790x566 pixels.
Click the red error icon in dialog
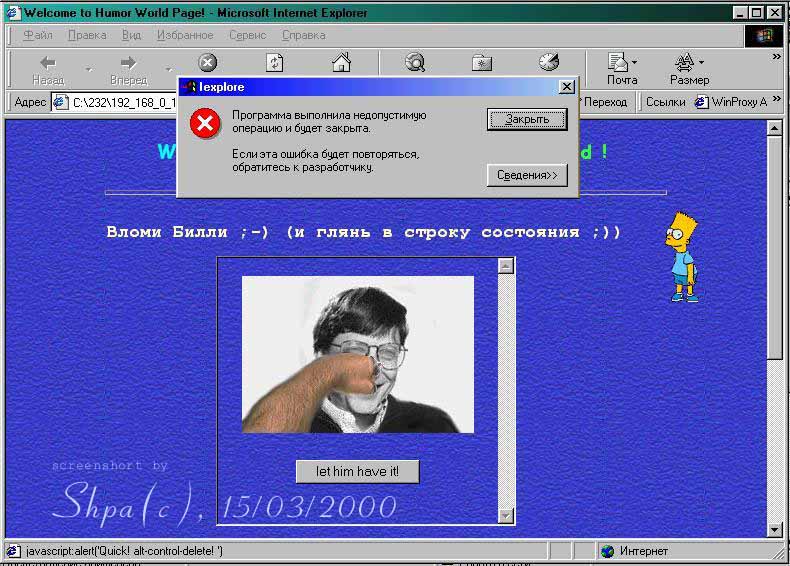(x=205, y=123)
